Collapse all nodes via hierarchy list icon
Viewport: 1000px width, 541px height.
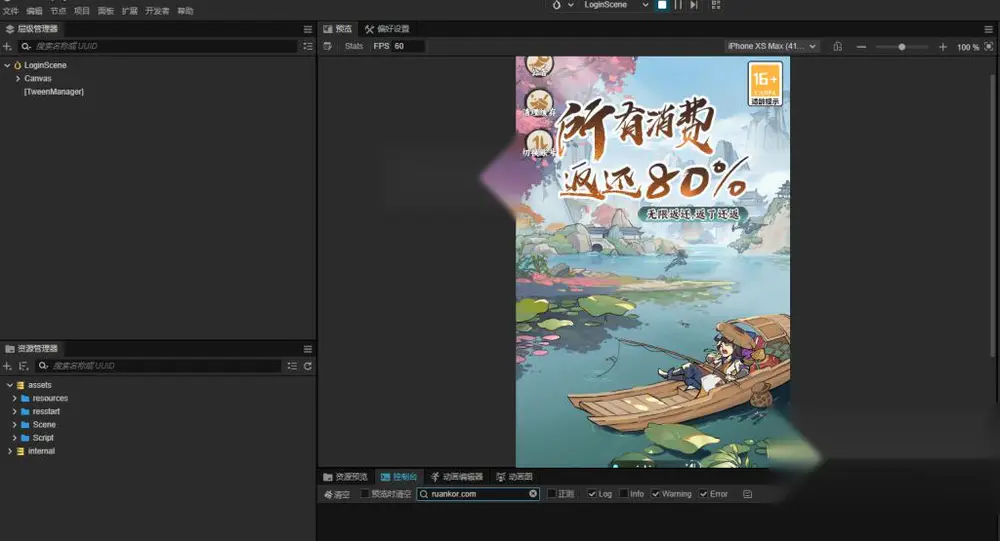[308, 47]
